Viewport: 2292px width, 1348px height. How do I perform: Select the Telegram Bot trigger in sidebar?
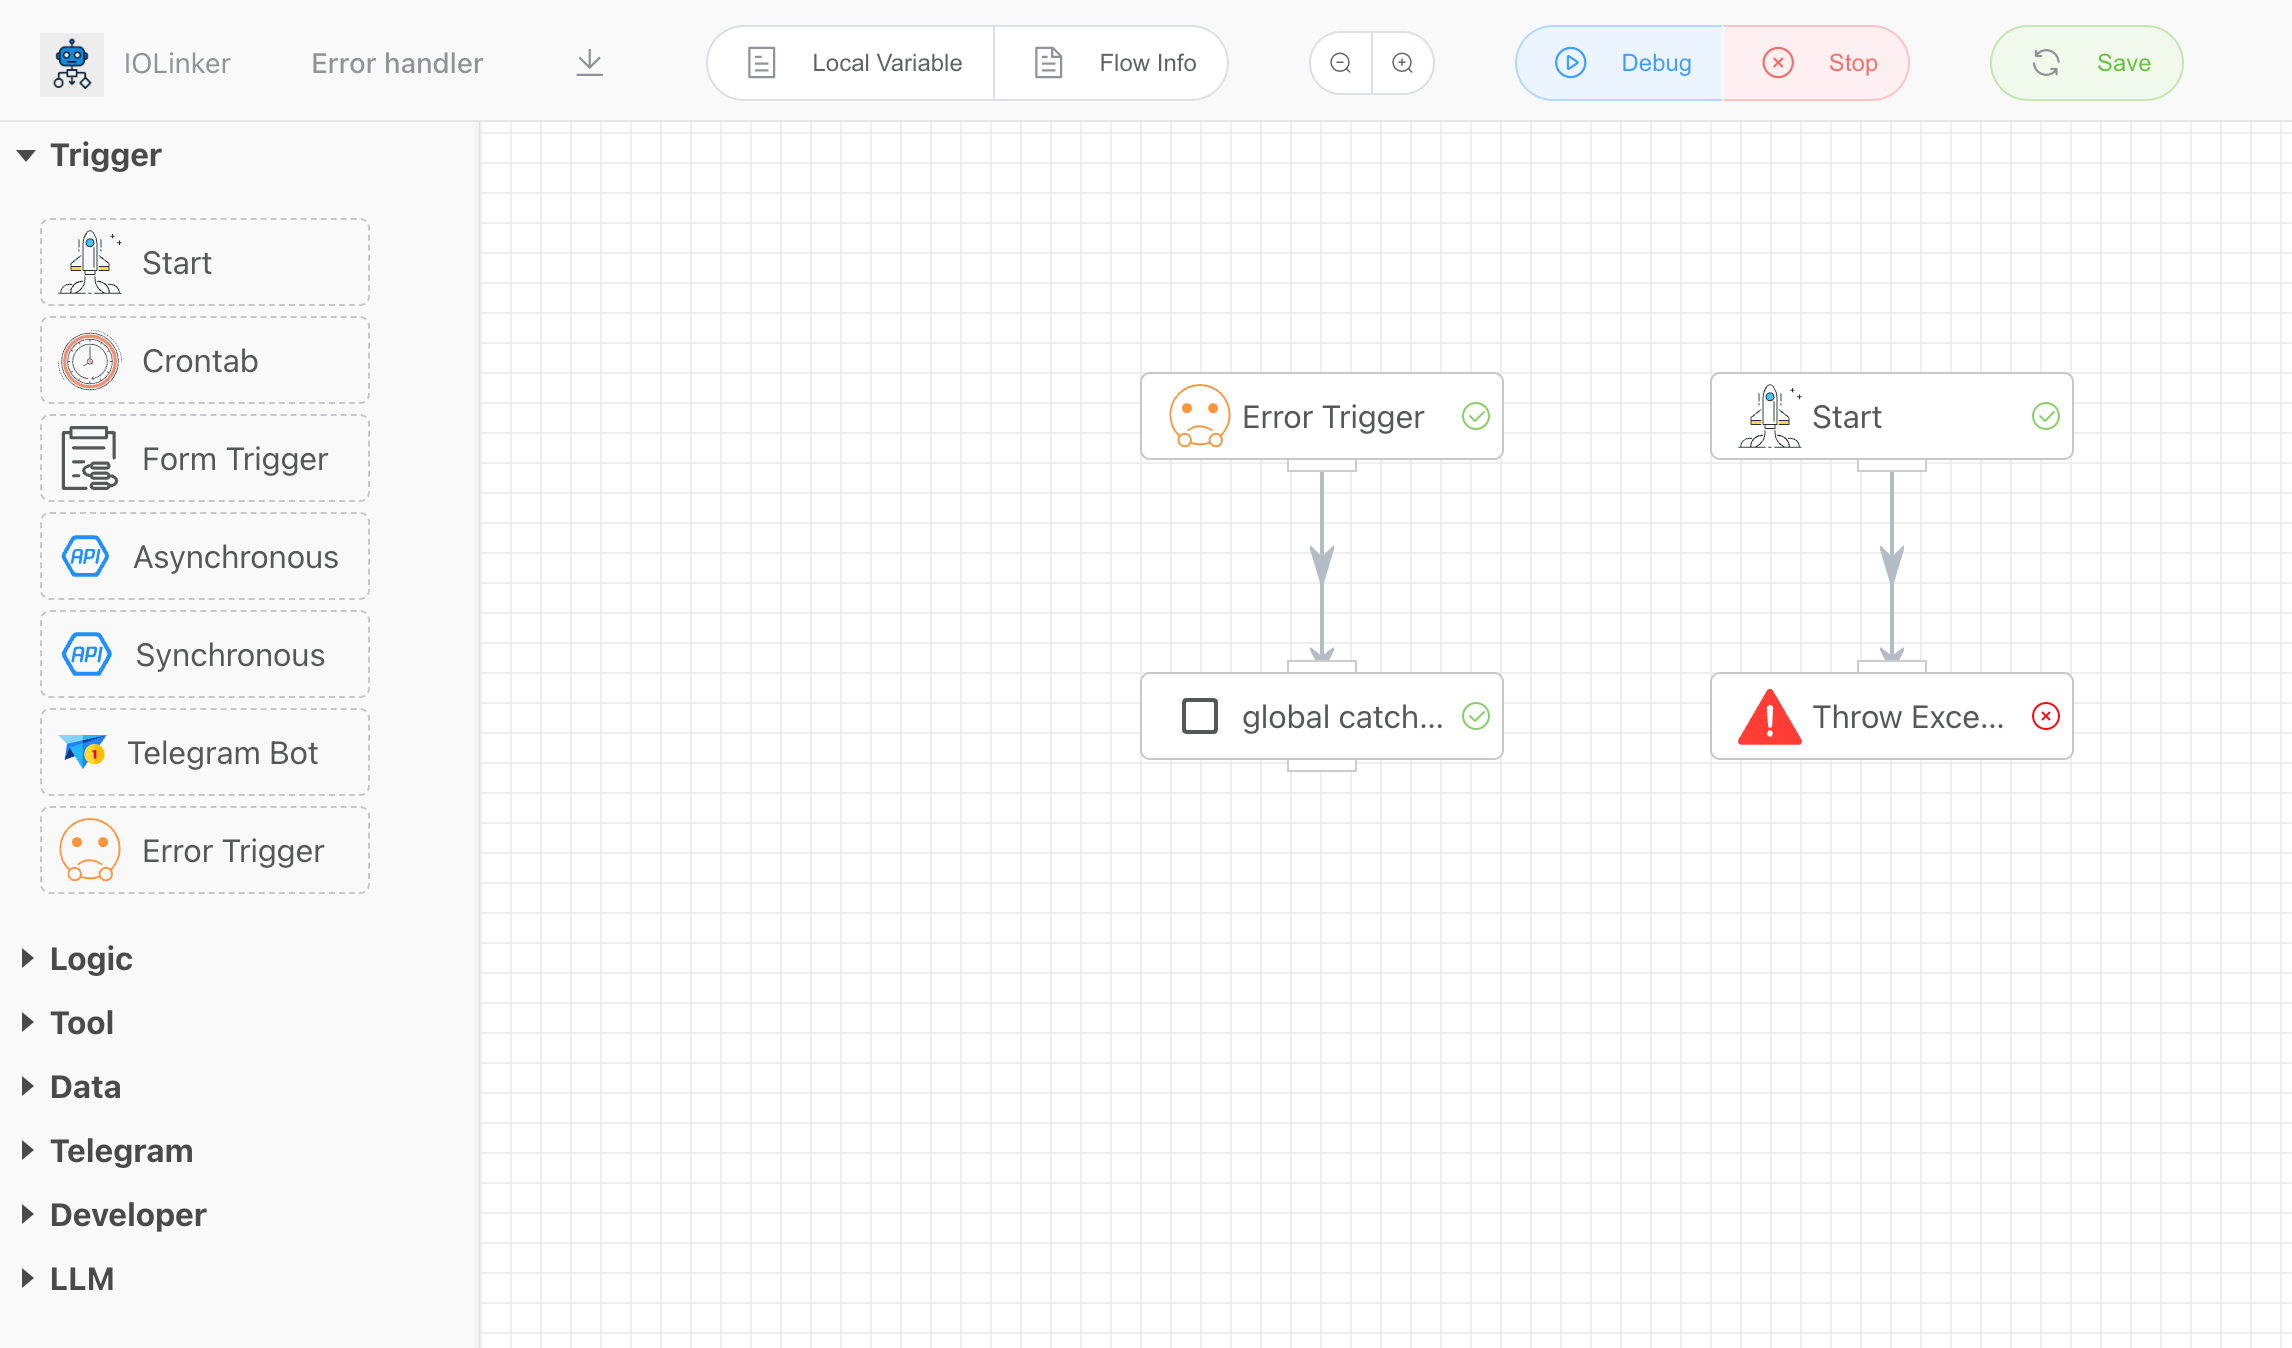click(205, 753)
